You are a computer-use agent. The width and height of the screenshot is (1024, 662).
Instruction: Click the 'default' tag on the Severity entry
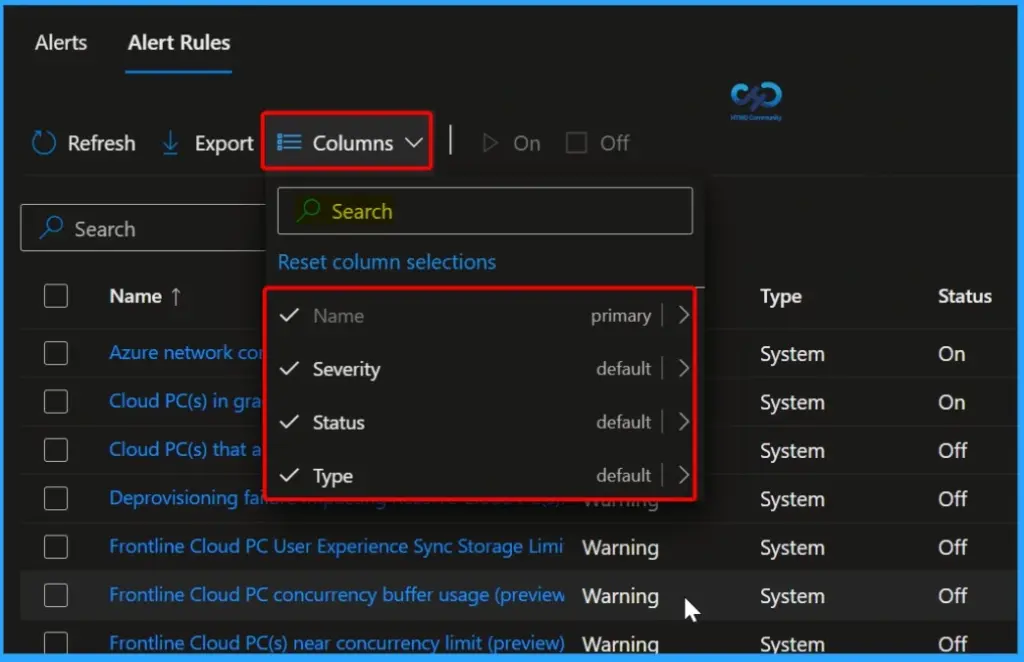coord(623,369)
